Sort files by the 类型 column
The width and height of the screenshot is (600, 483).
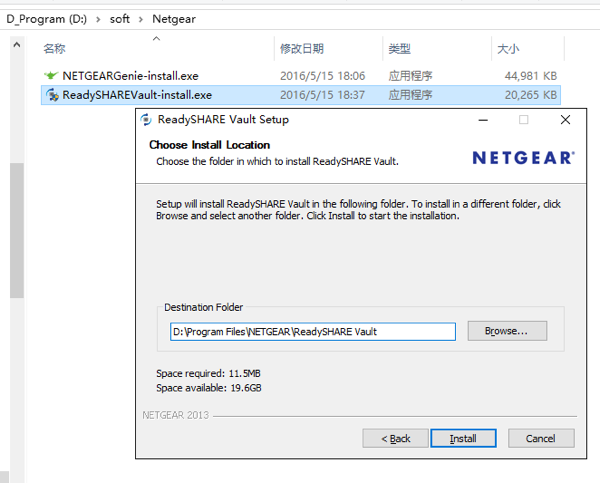[x=399, y=49]
